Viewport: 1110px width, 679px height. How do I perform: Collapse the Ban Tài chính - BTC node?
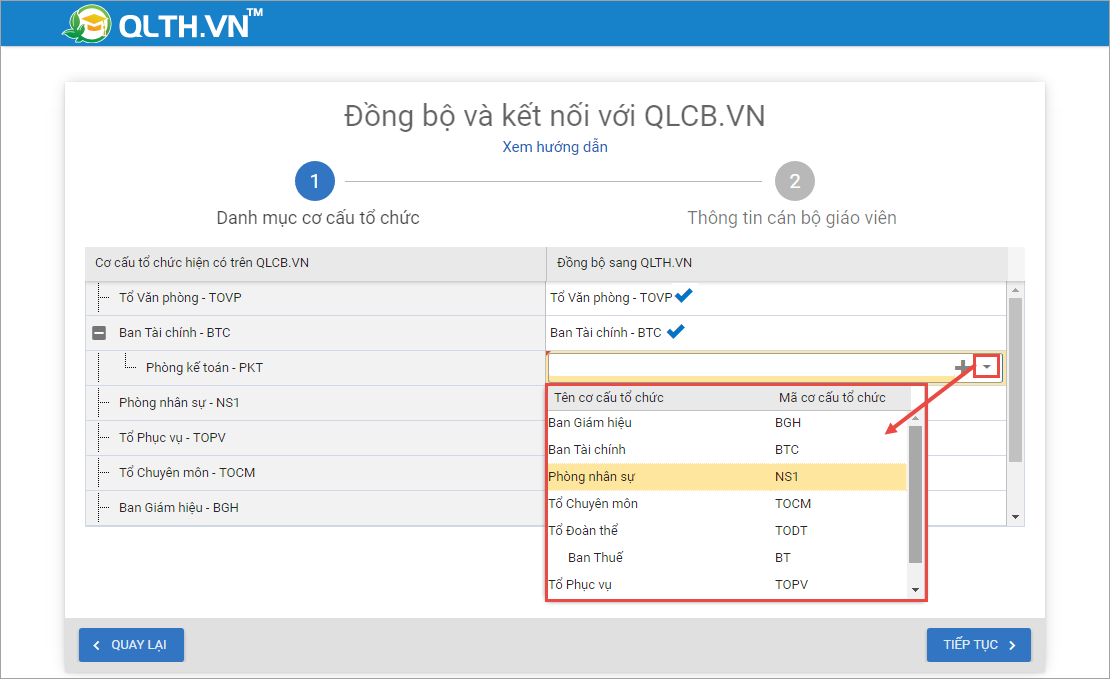pyautogui.click(x=99, y=332)
